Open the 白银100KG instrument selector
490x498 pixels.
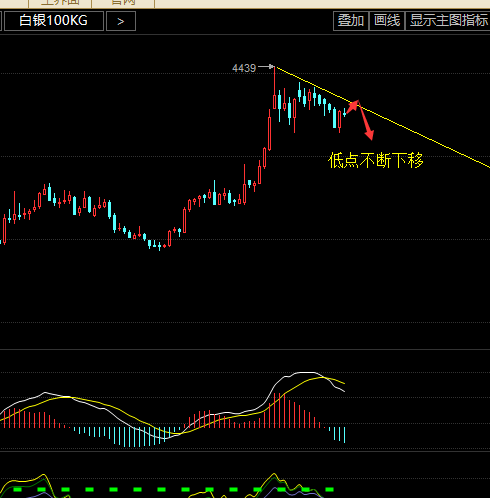[x=54, y=21]
